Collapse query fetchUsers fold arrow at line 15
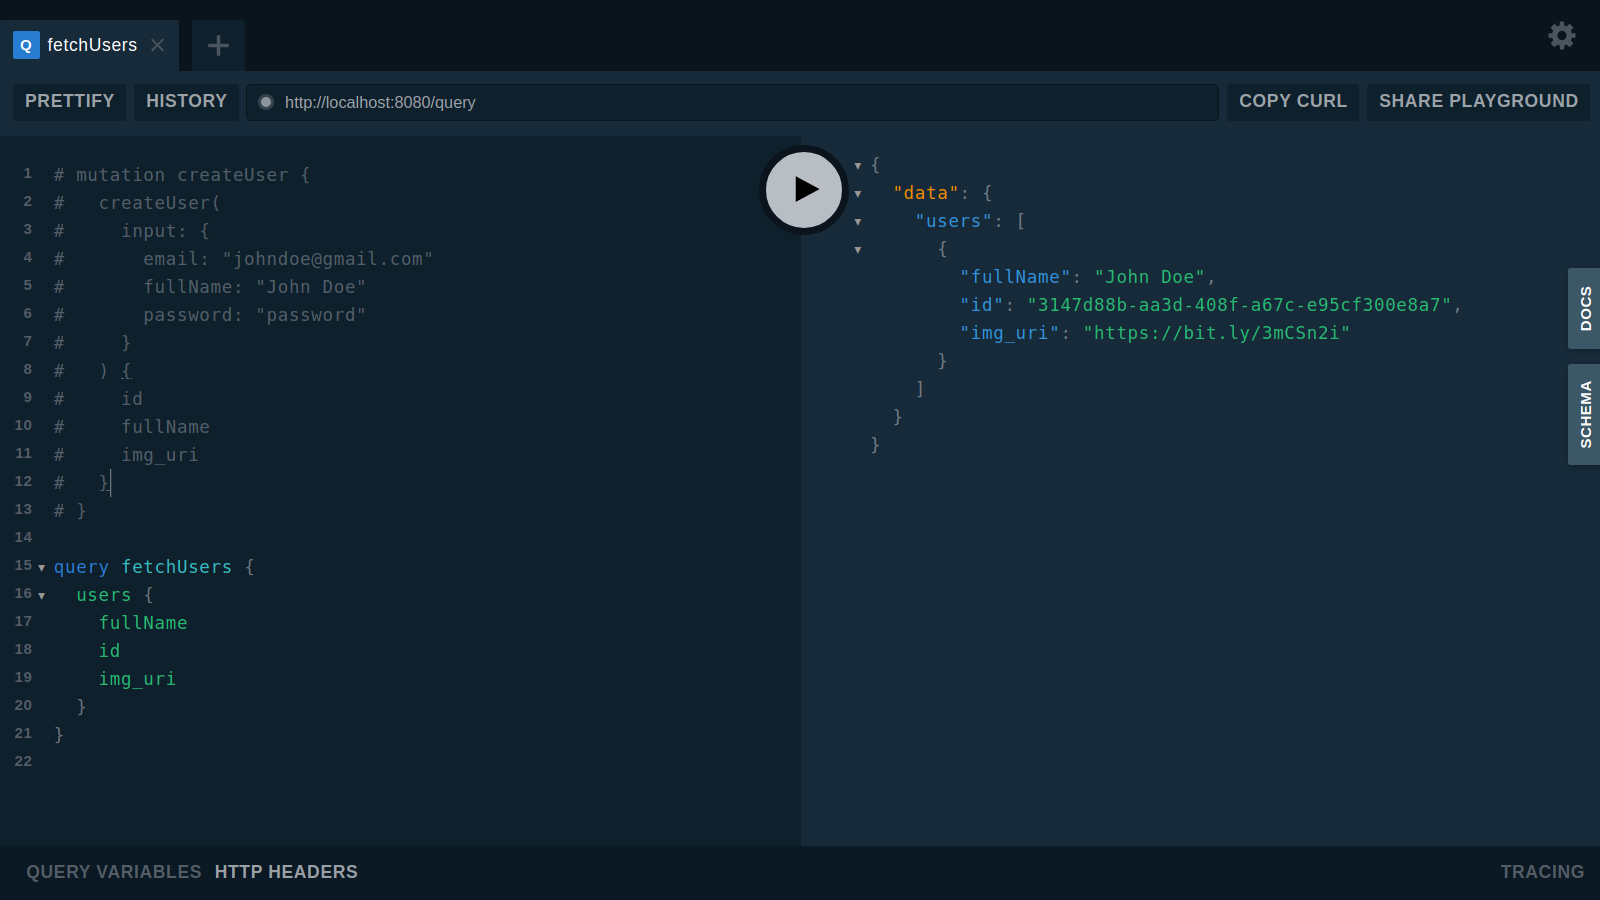The width and height of the screenshot is (1600, 900). [41, 568]
